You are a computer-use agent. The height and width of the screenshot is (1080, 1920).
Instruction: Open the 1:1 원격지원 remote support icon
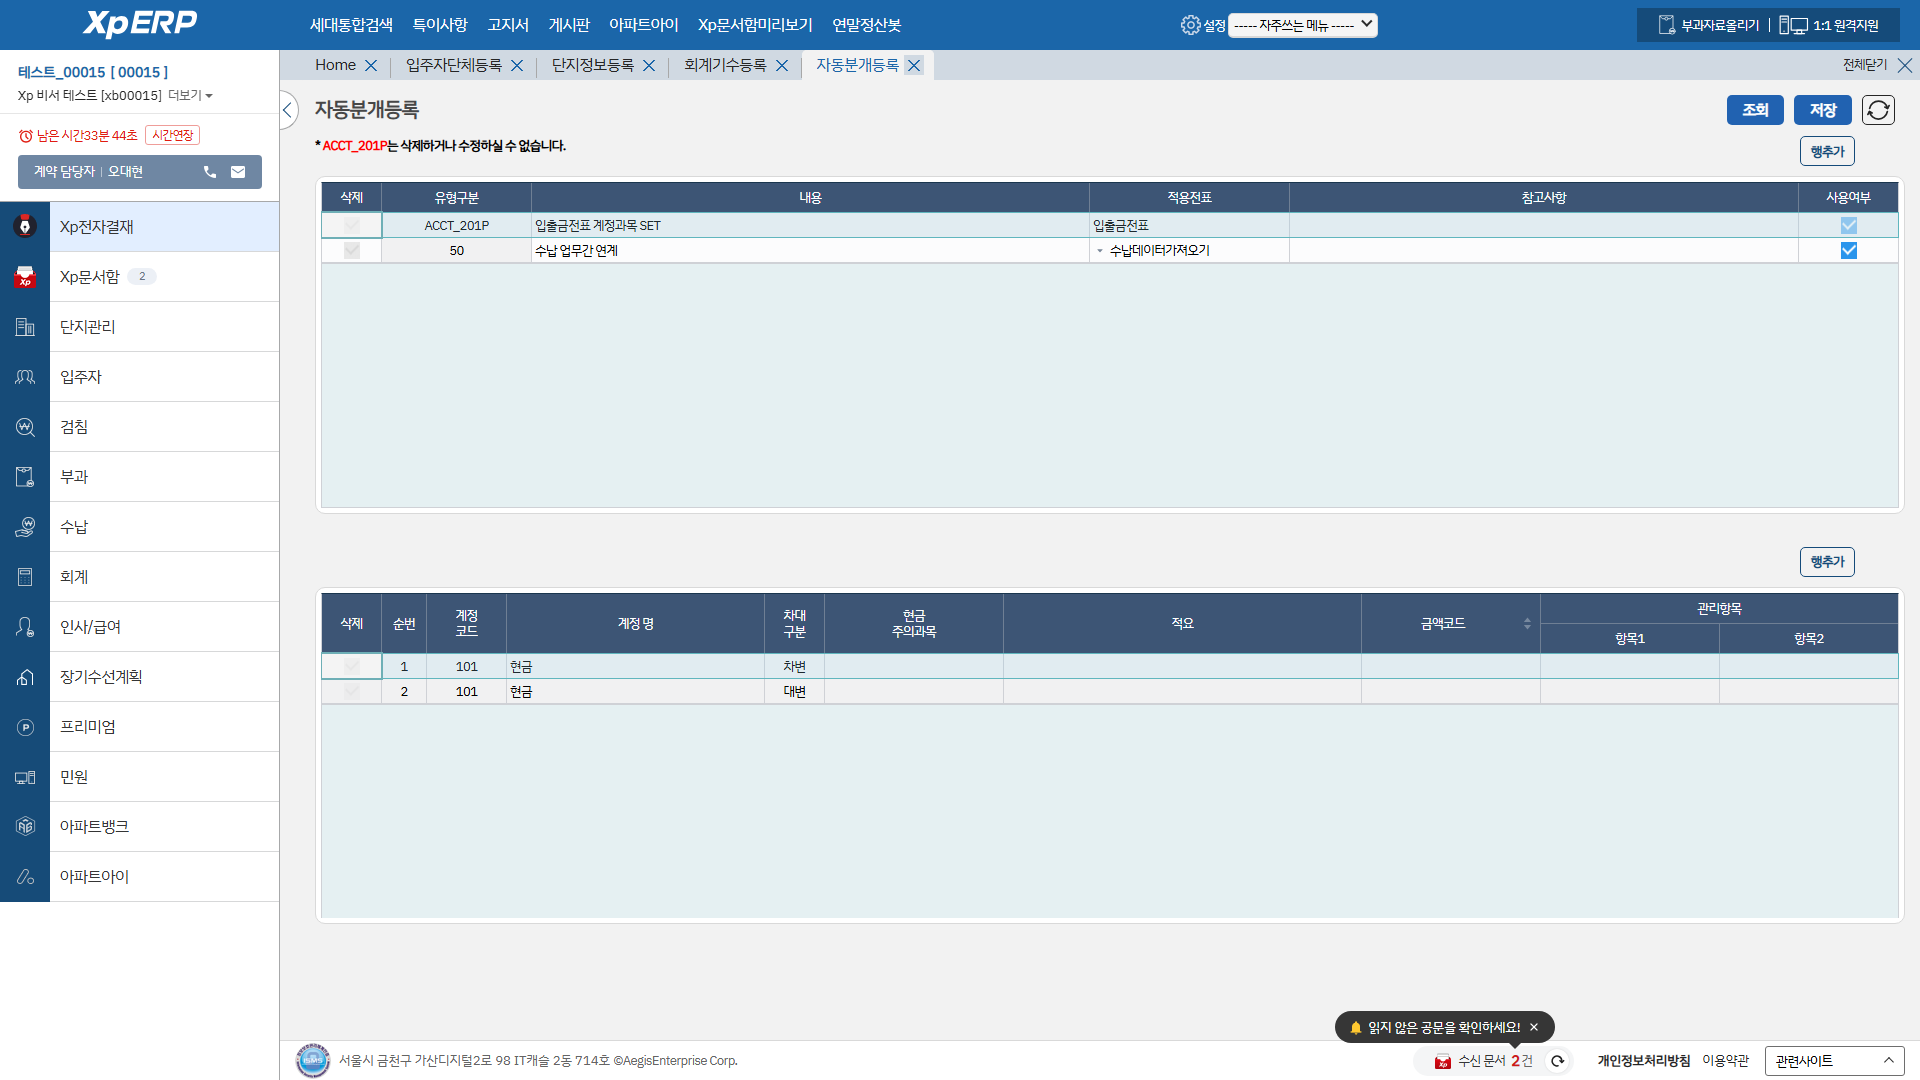pyautogui.click(x=1793, y=25)
